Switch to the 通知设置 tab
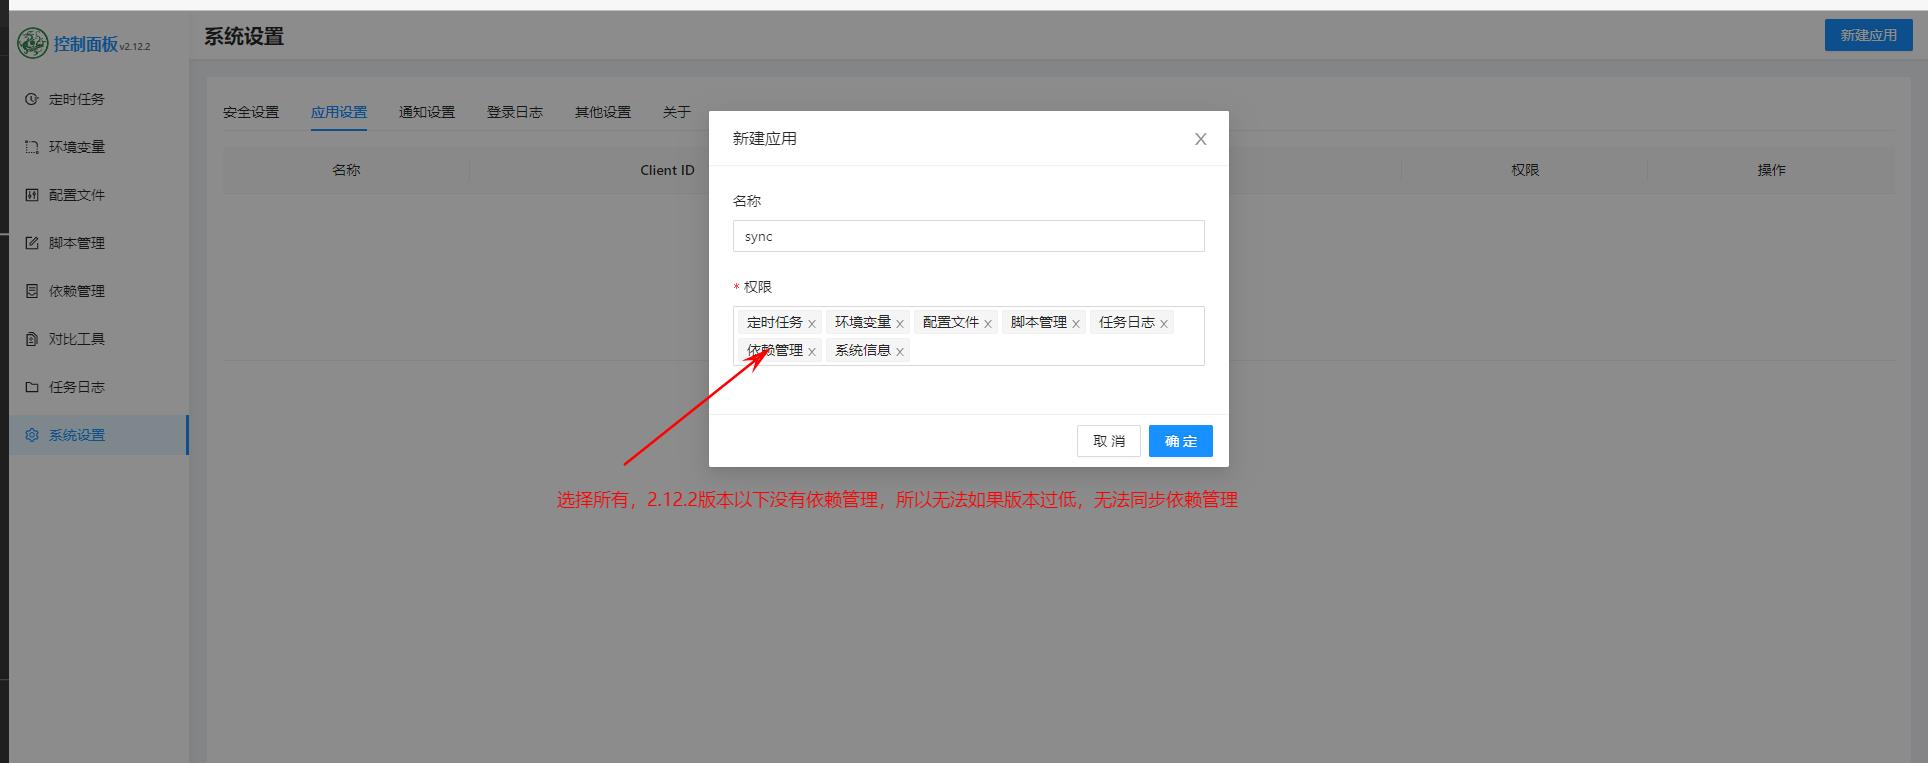1928x763 pixels. [x=427, y=112]
